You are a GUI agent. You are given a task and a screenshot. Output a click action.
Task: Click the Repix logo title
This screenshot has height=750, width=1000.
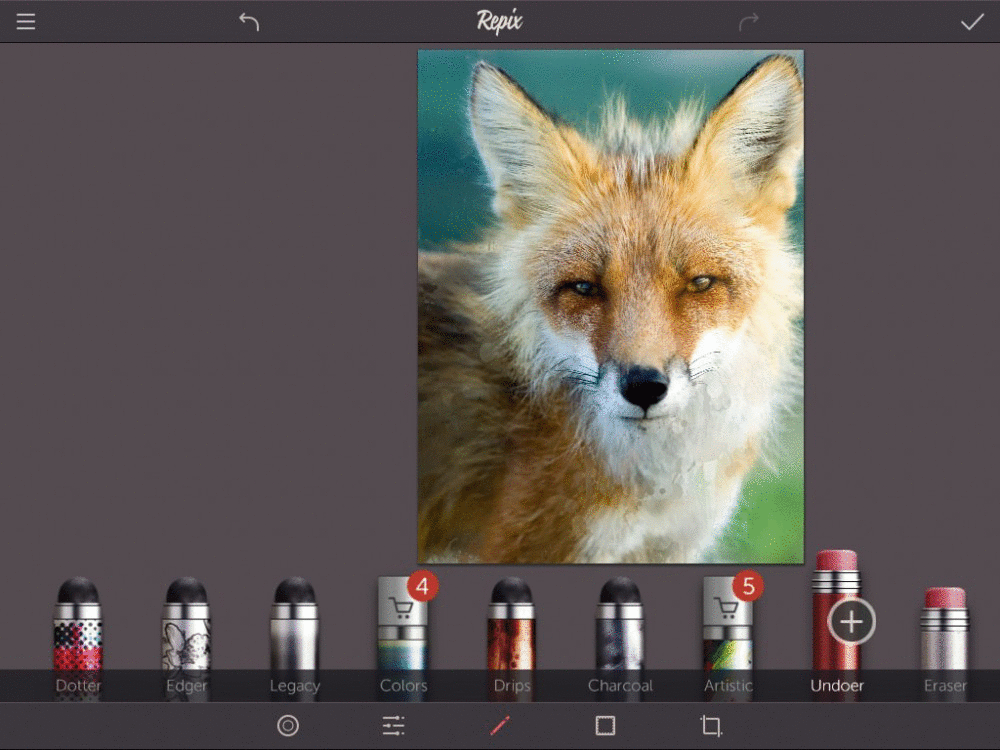(499, 21)
